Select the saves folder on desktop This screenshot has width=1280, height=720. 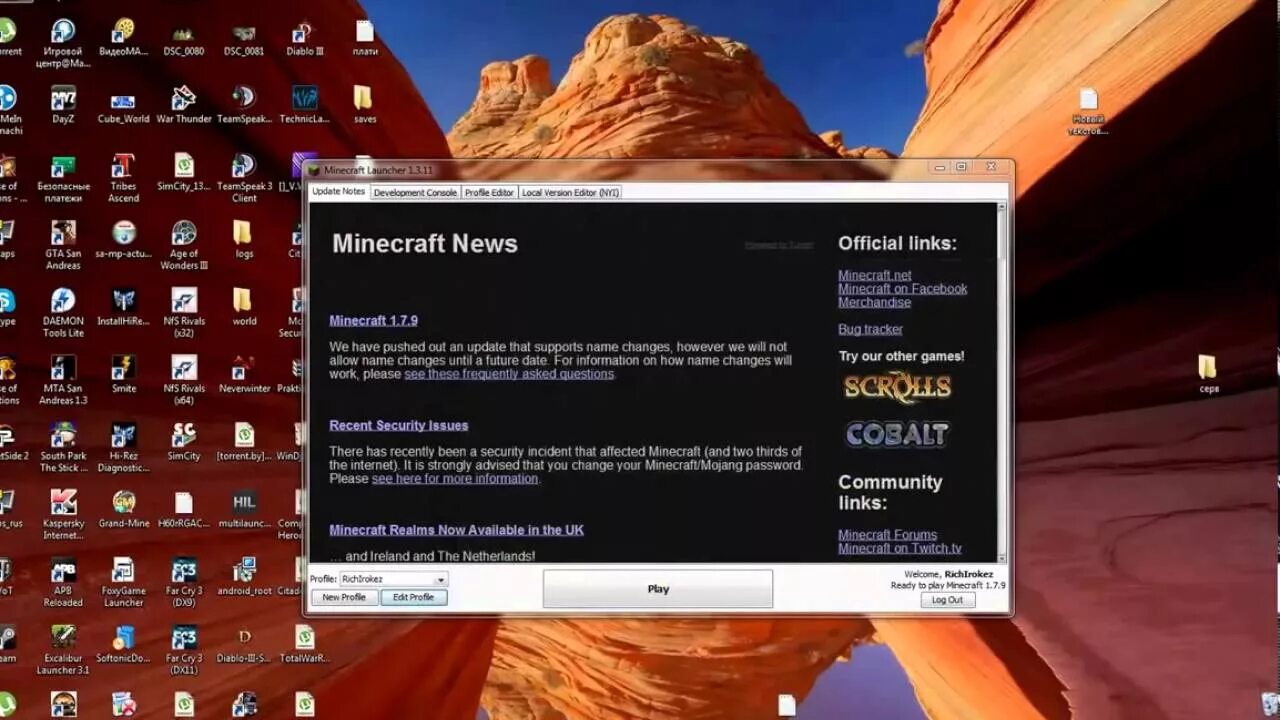364,105
